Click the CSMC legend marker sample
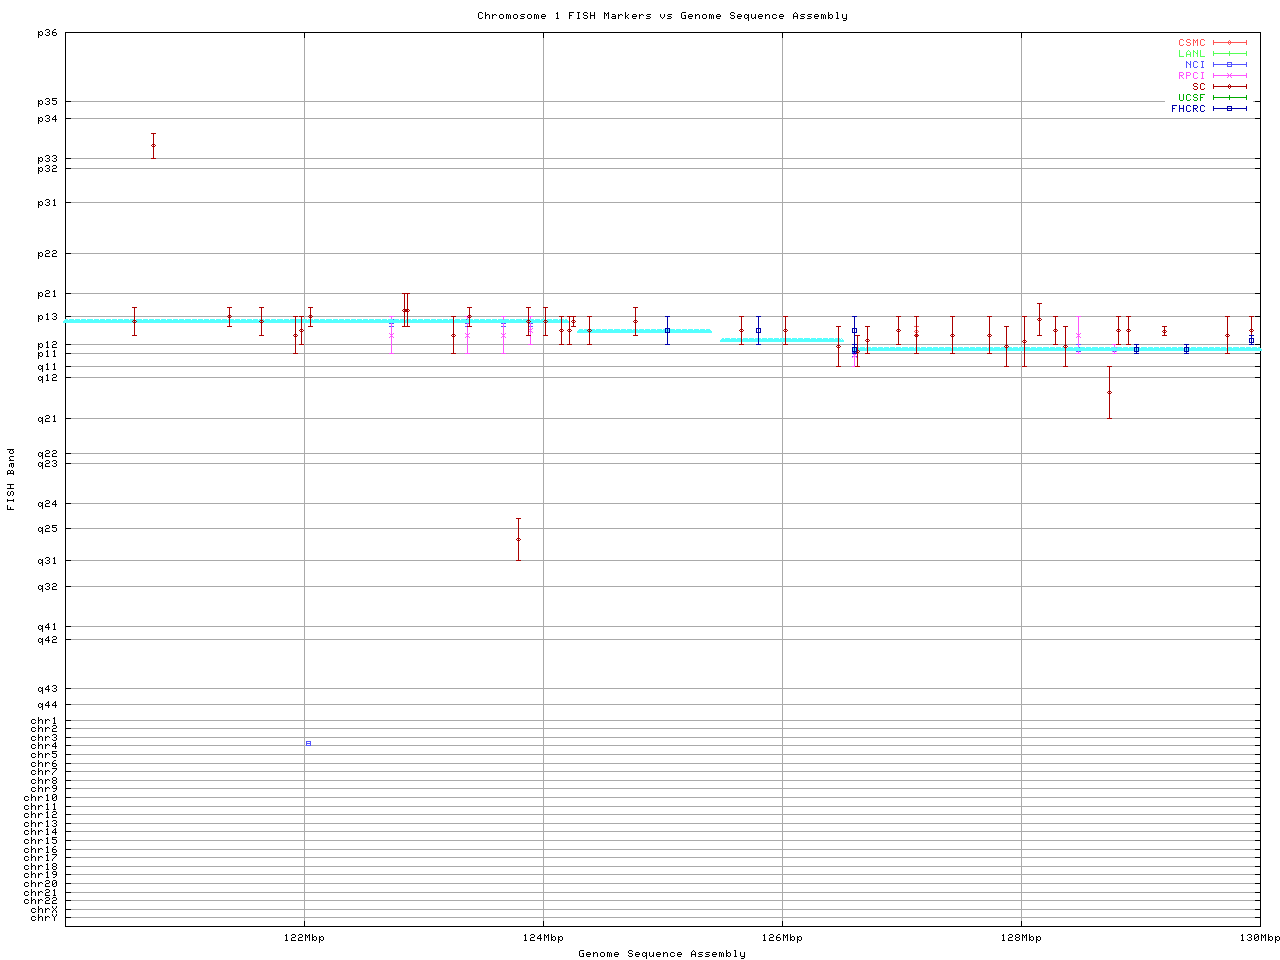This screenshot has height=960, width=1280. point(1229,43)
